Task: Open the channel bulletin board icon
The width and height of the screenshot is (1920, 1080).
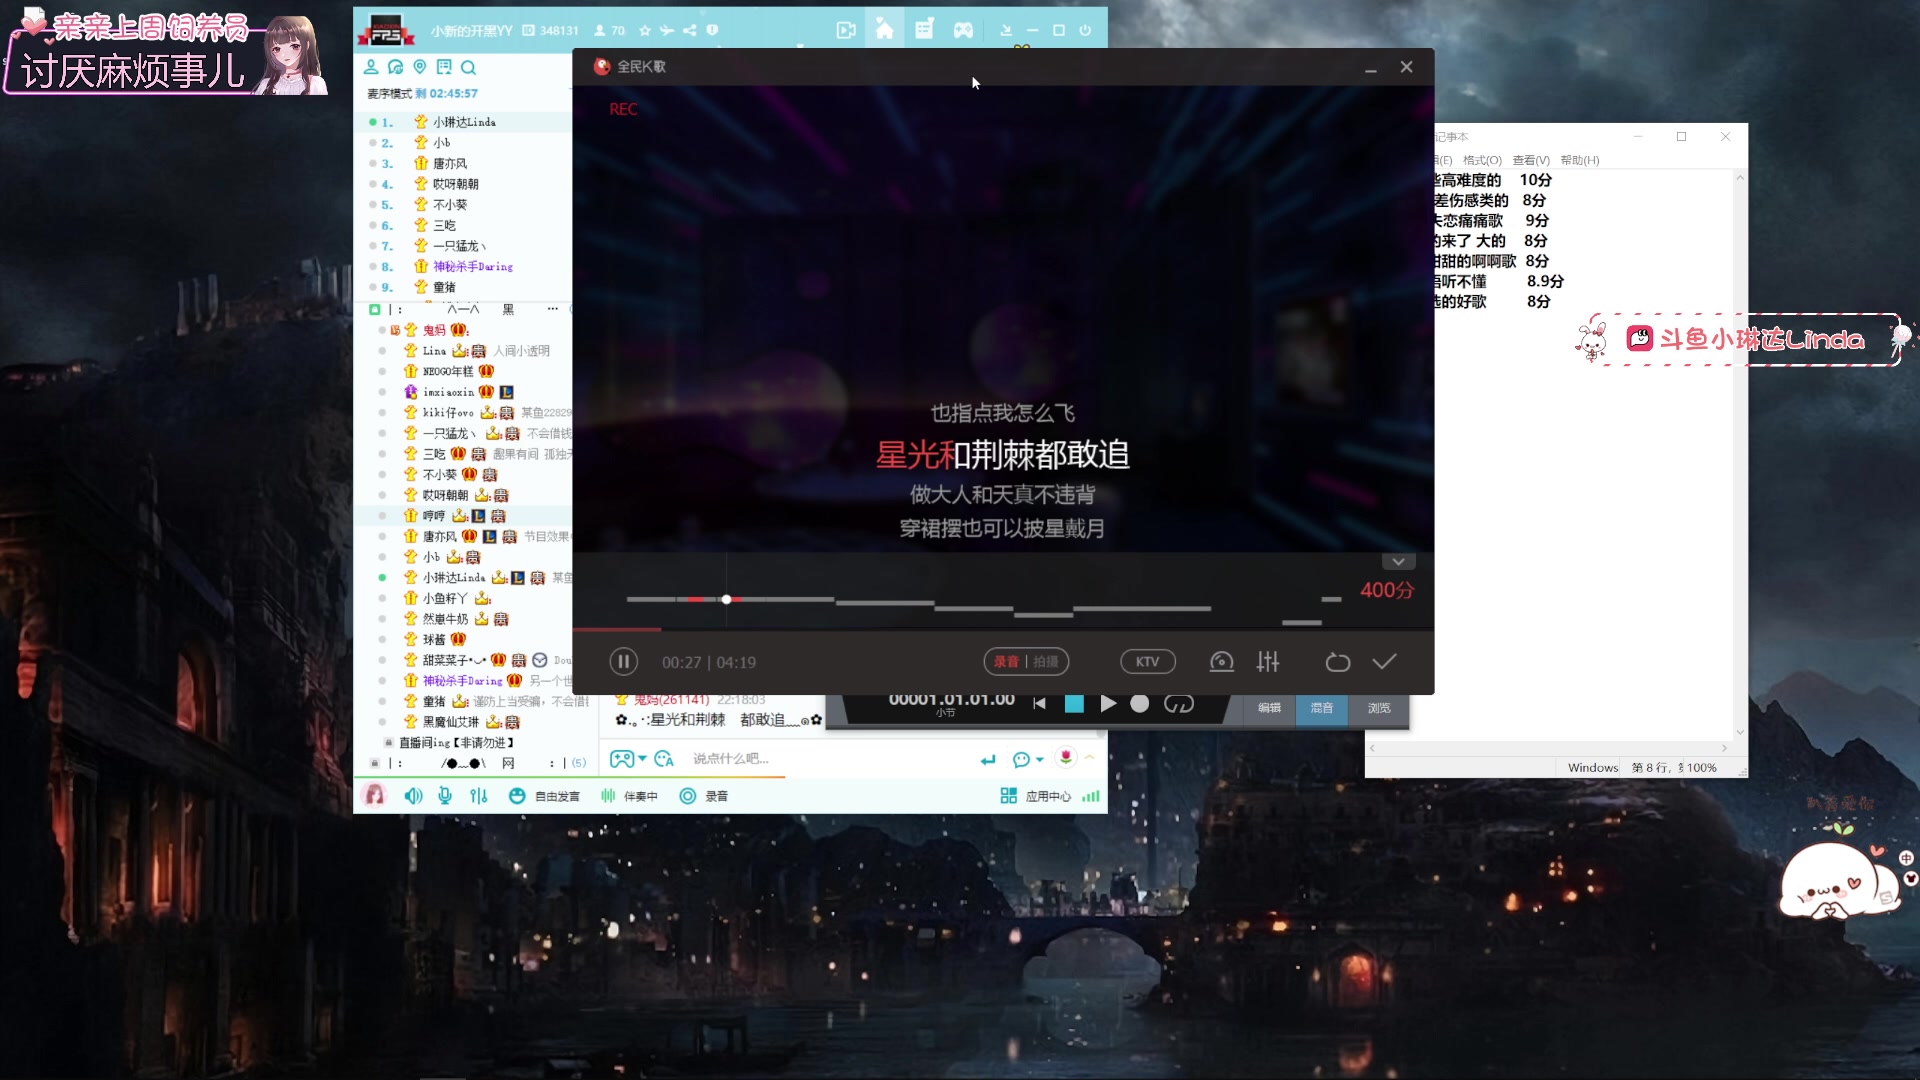Action: [444, 67]
